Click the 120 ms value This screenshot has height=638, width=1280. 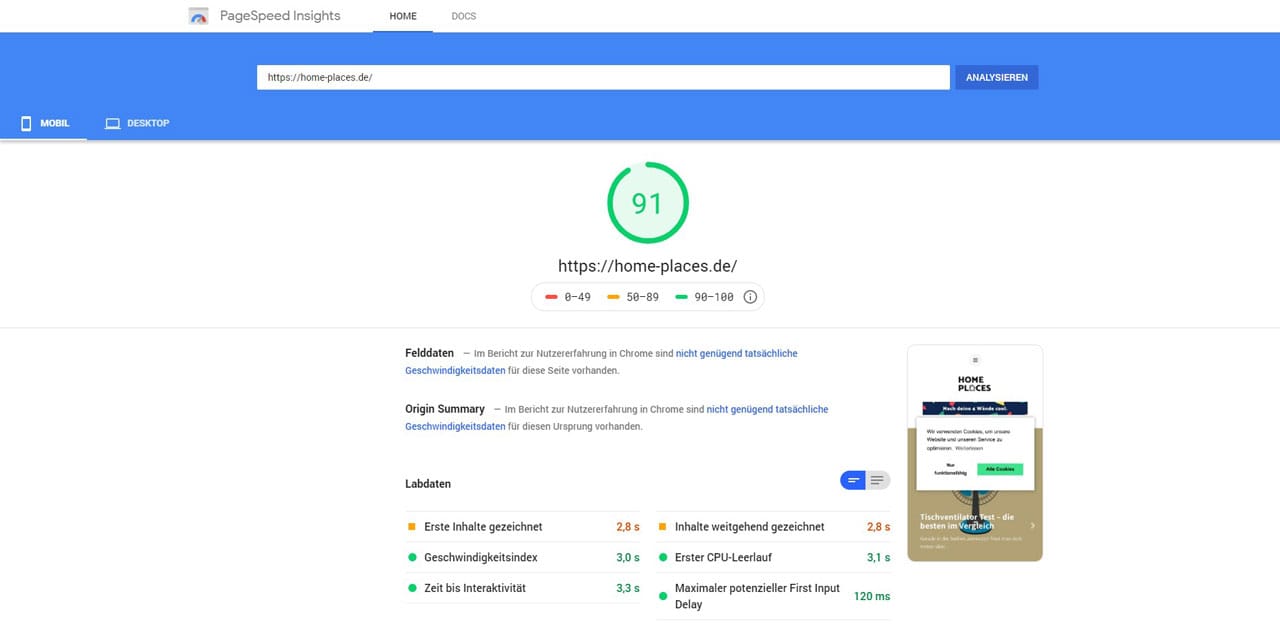872,597
